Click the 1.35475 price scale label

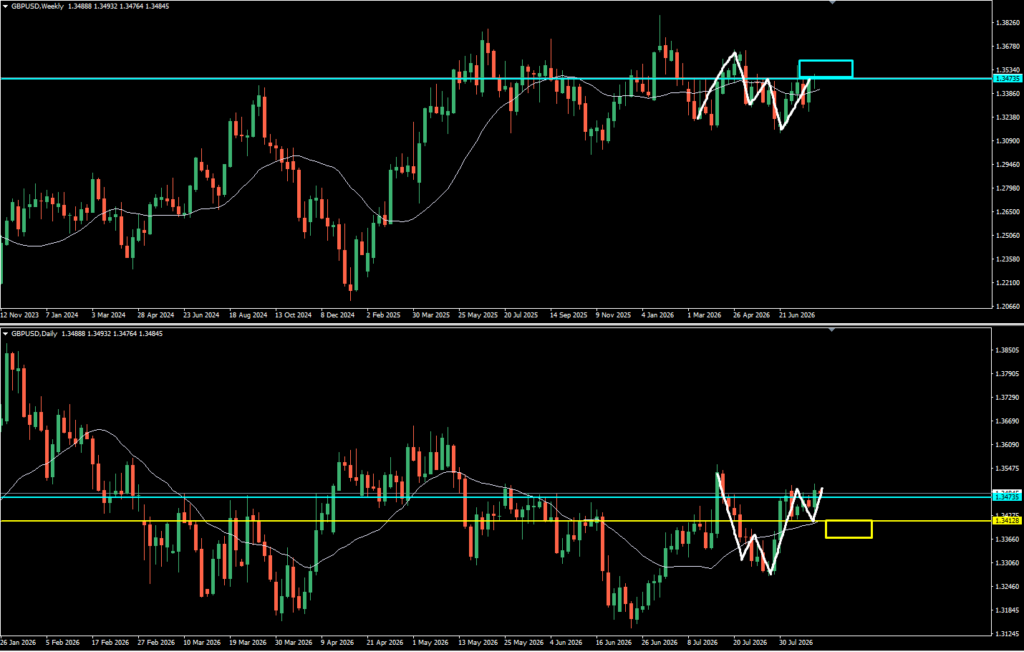(1008, 469)
